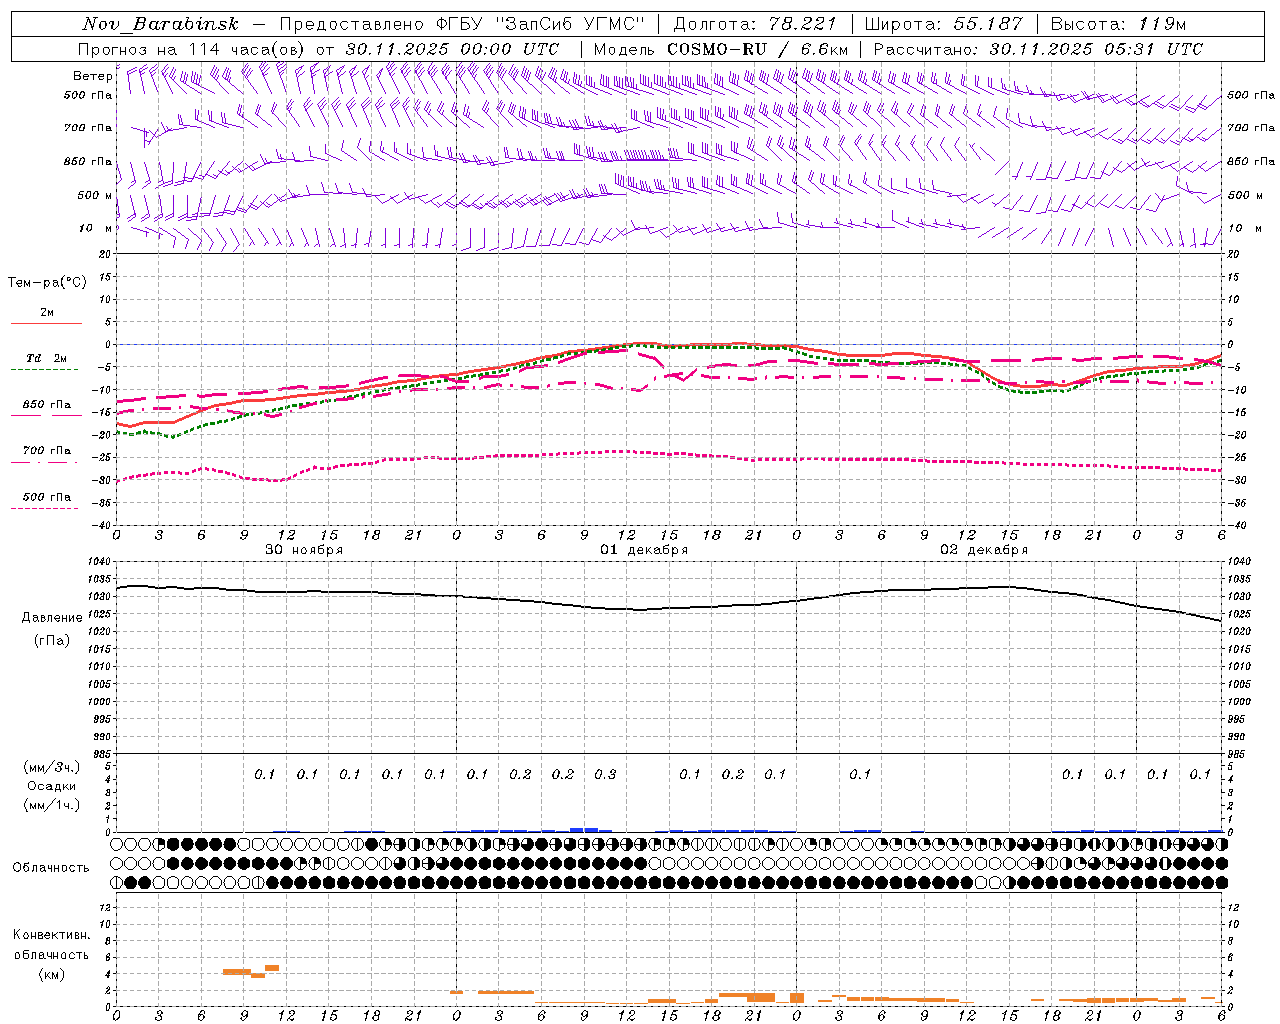Select the 'Модель COSMO-RU / 6.6км' text
1280x1024 pixels.
click(x=721, y=49)
